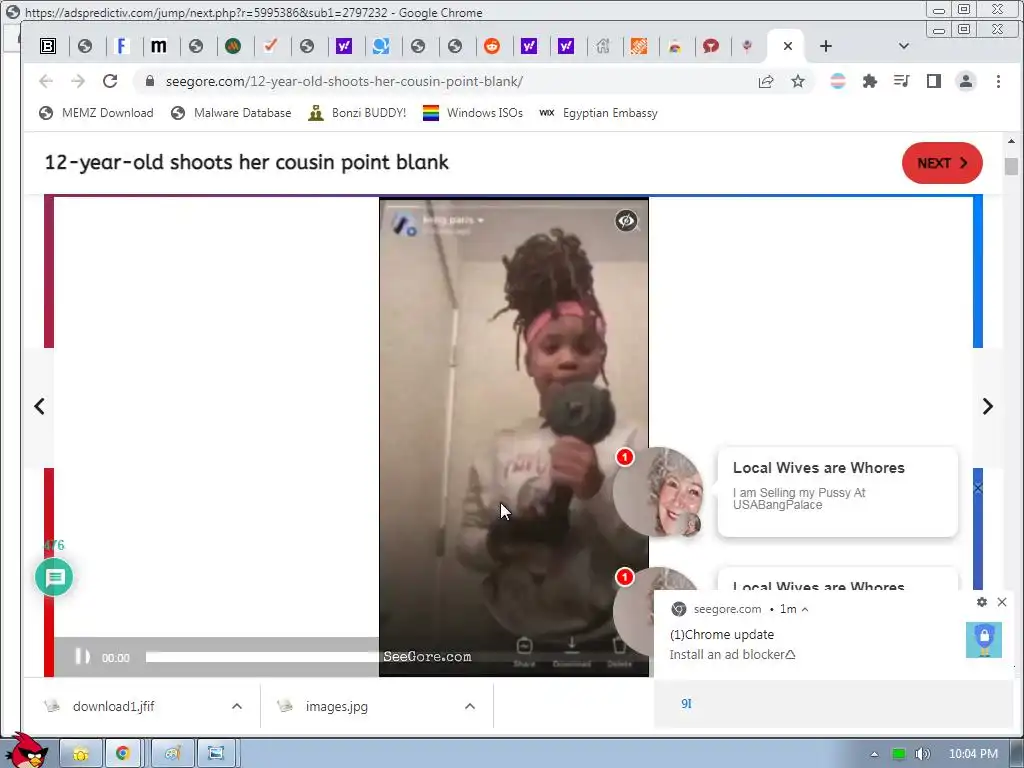This screenshot has height=768, width=1024.
Task: Open notification settings gear icon
Action: [x=982, y=602]
